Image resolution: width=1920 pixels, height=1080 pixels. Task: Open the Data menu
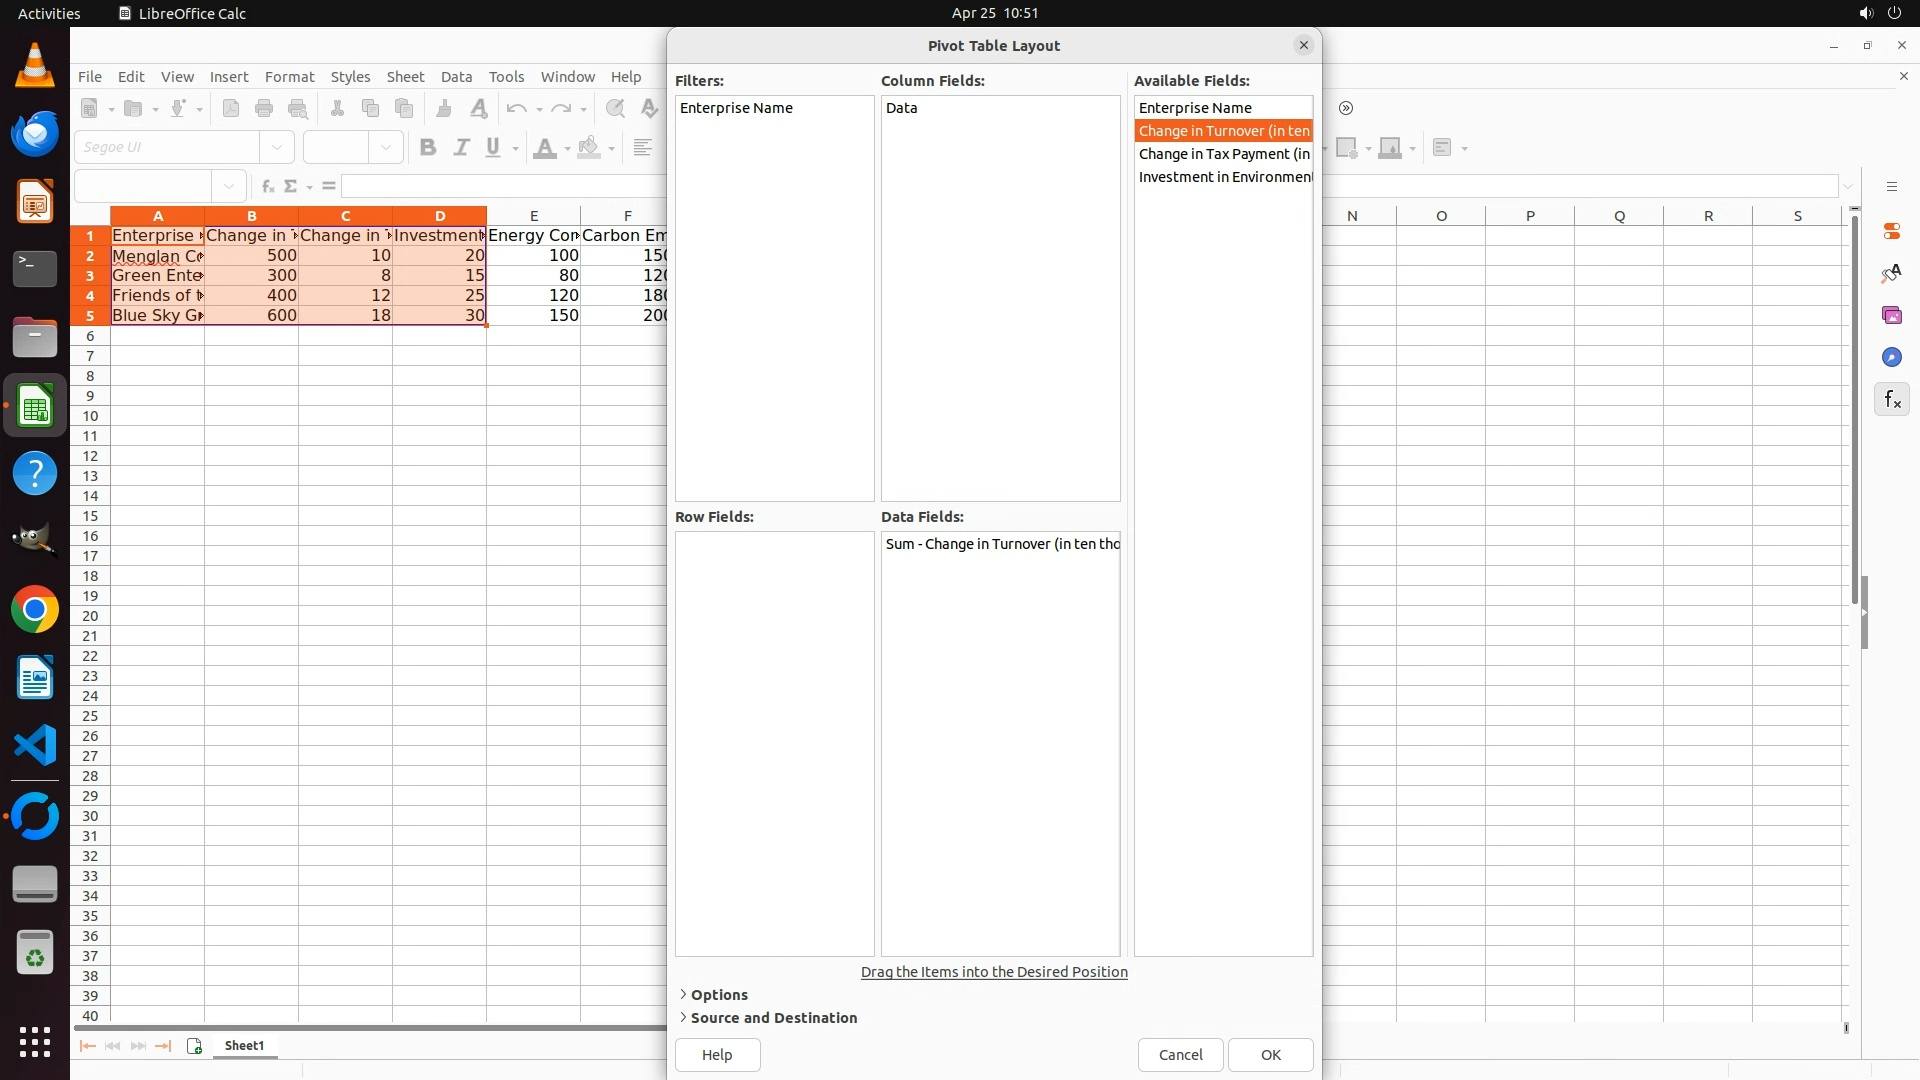[x=456, y=77]
